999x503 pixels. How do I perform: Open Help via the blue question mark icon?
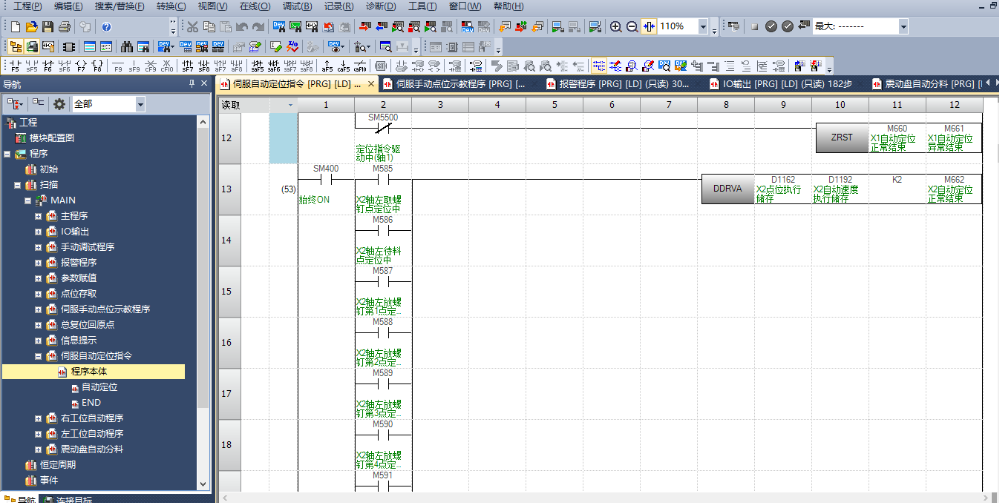pos(106,27)
